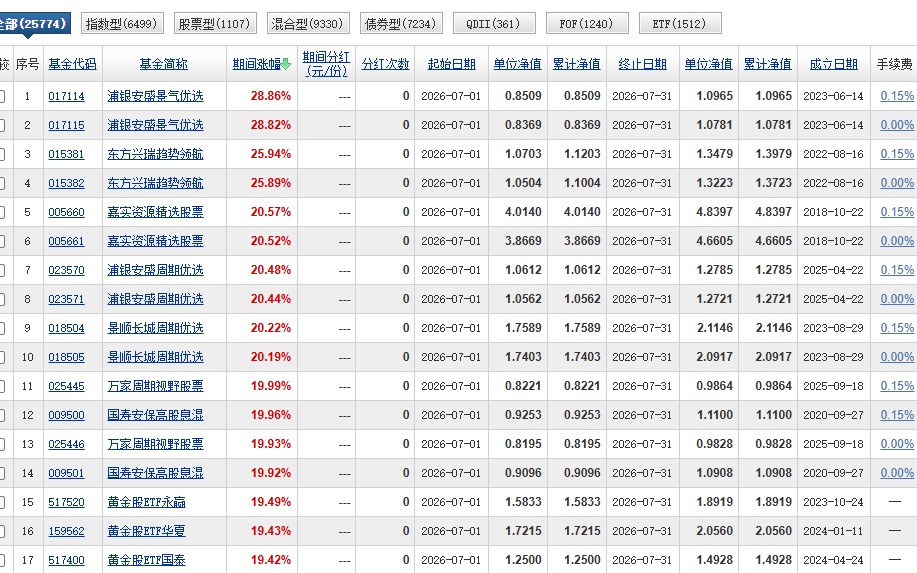Open fund code 517520
Image resolution: width=917 pixels, height=573 pixels.
66,502
